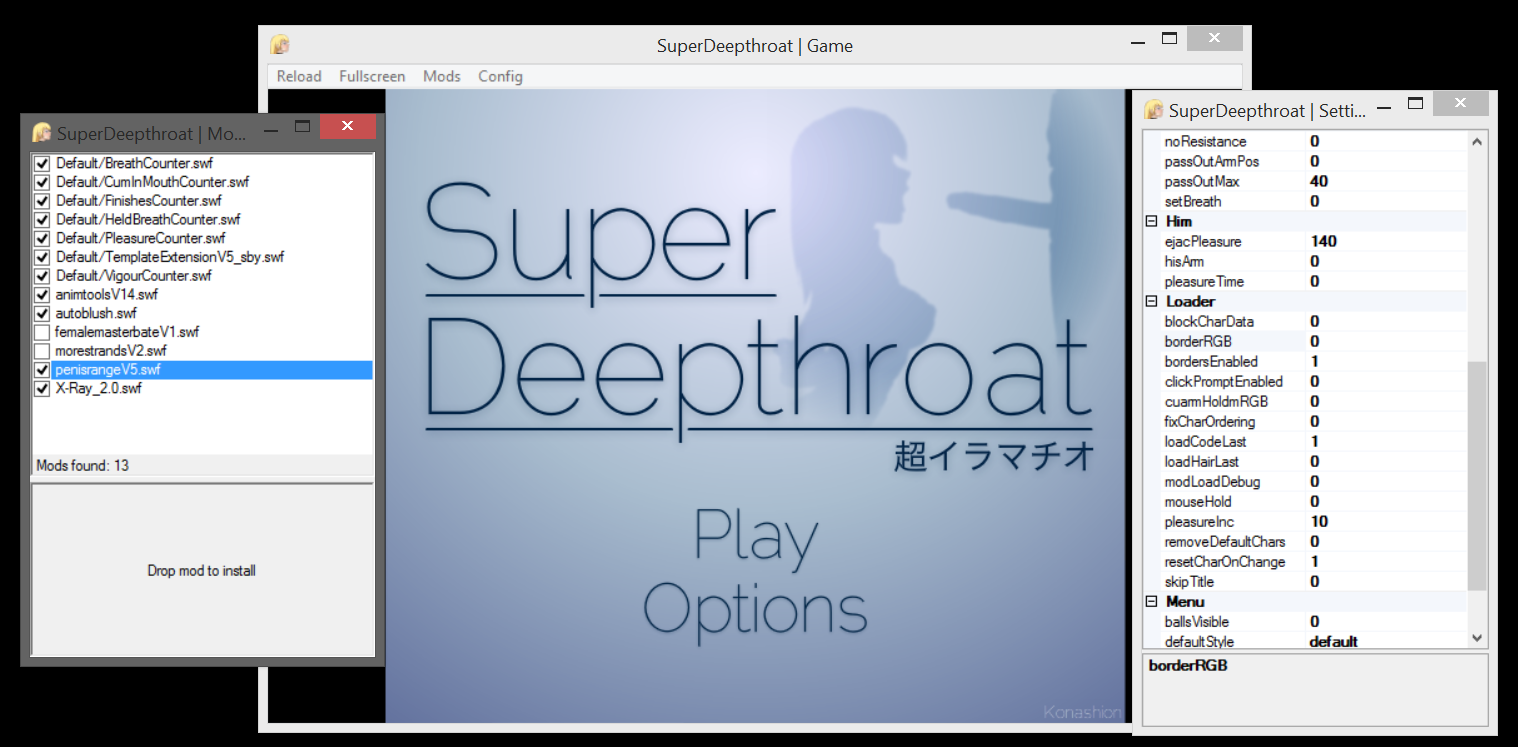This screenshot has height=747, width=1518.
Task: Click the Settings list scroll down arrow
Action: click(x=1477, y=637)
